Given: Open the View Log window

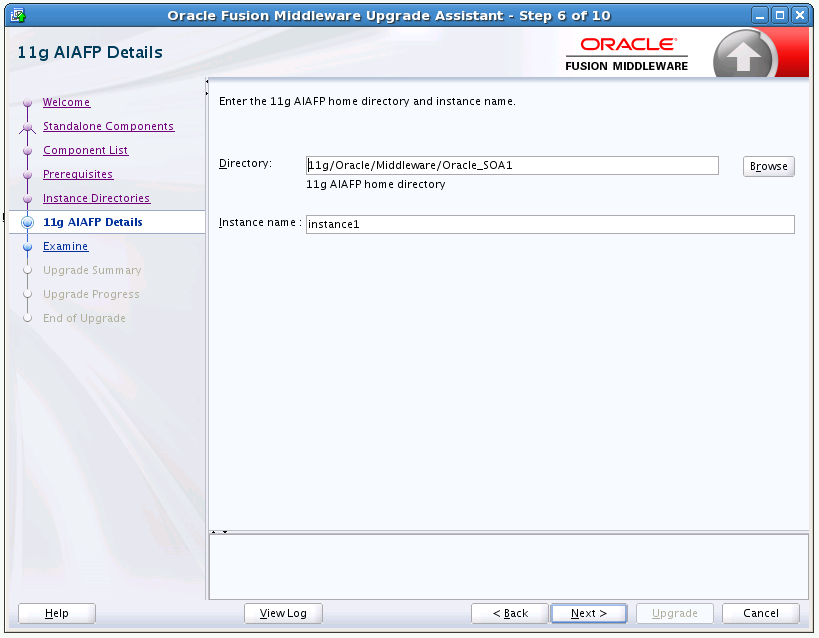Looking at the screenshot, I should tap(283, 613).
